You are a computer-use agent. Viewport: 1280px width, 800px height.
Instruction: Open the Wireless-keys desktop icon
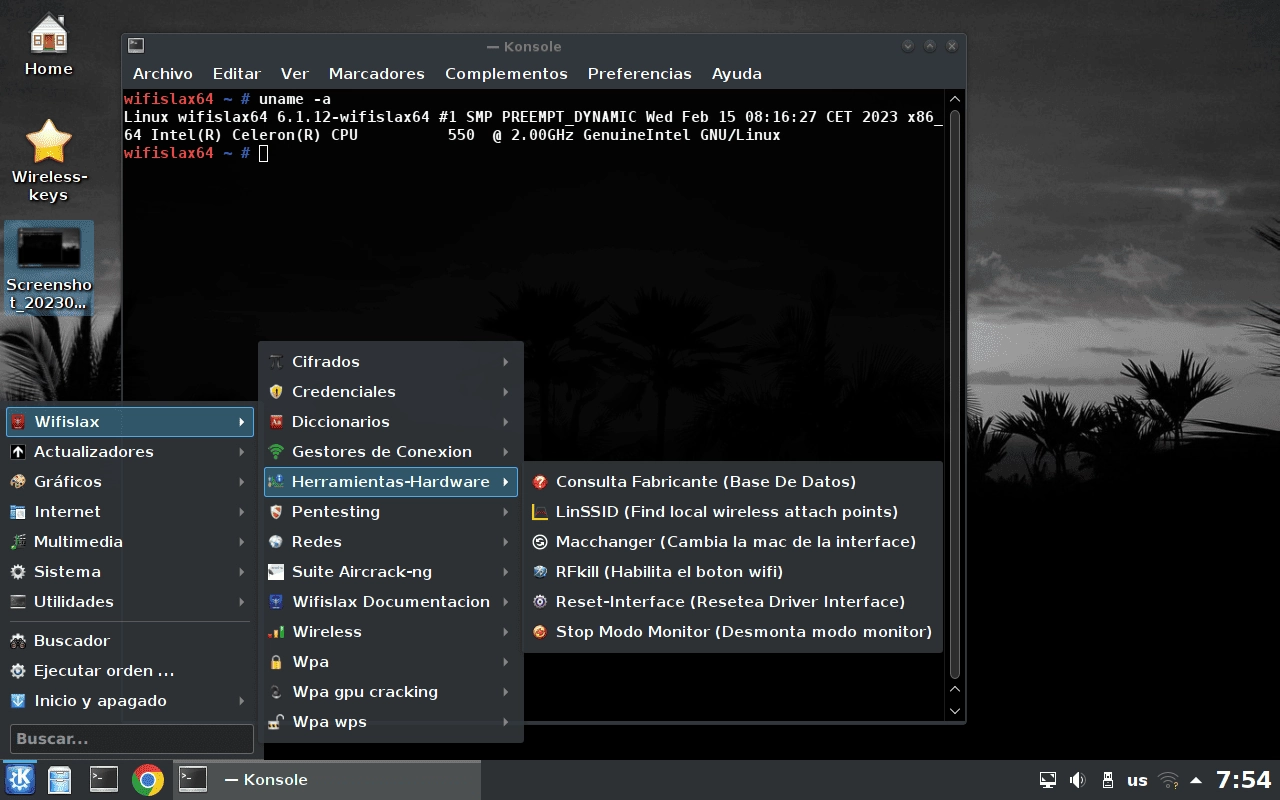pos(49,160)
